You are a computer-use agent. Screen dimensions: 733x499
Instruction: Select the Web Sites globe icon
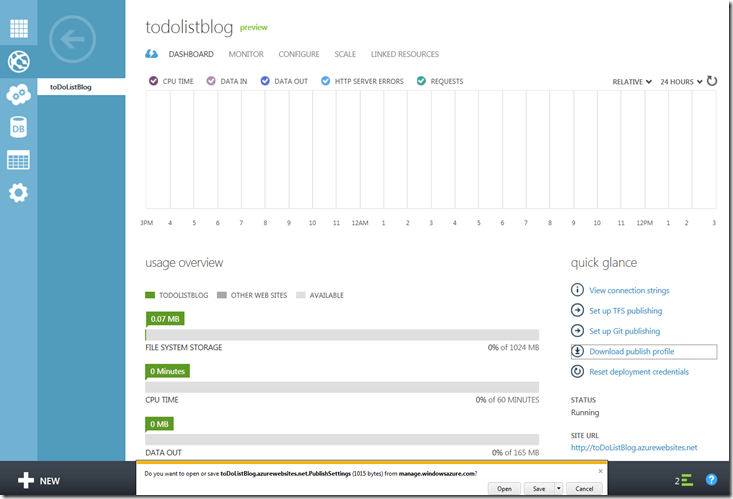tap(19, 61)
